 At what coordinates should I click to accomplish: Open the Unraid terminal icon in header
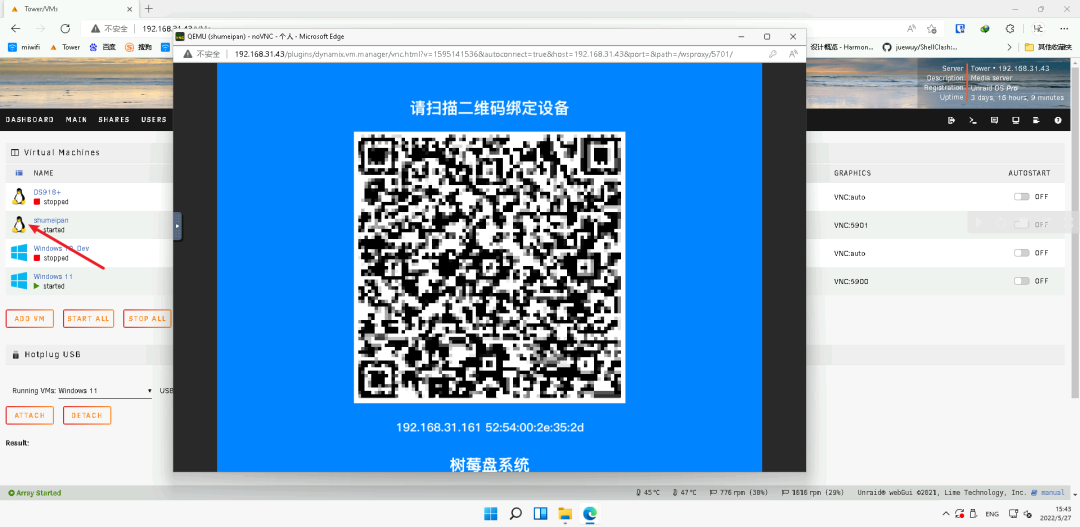coord(973,120)
